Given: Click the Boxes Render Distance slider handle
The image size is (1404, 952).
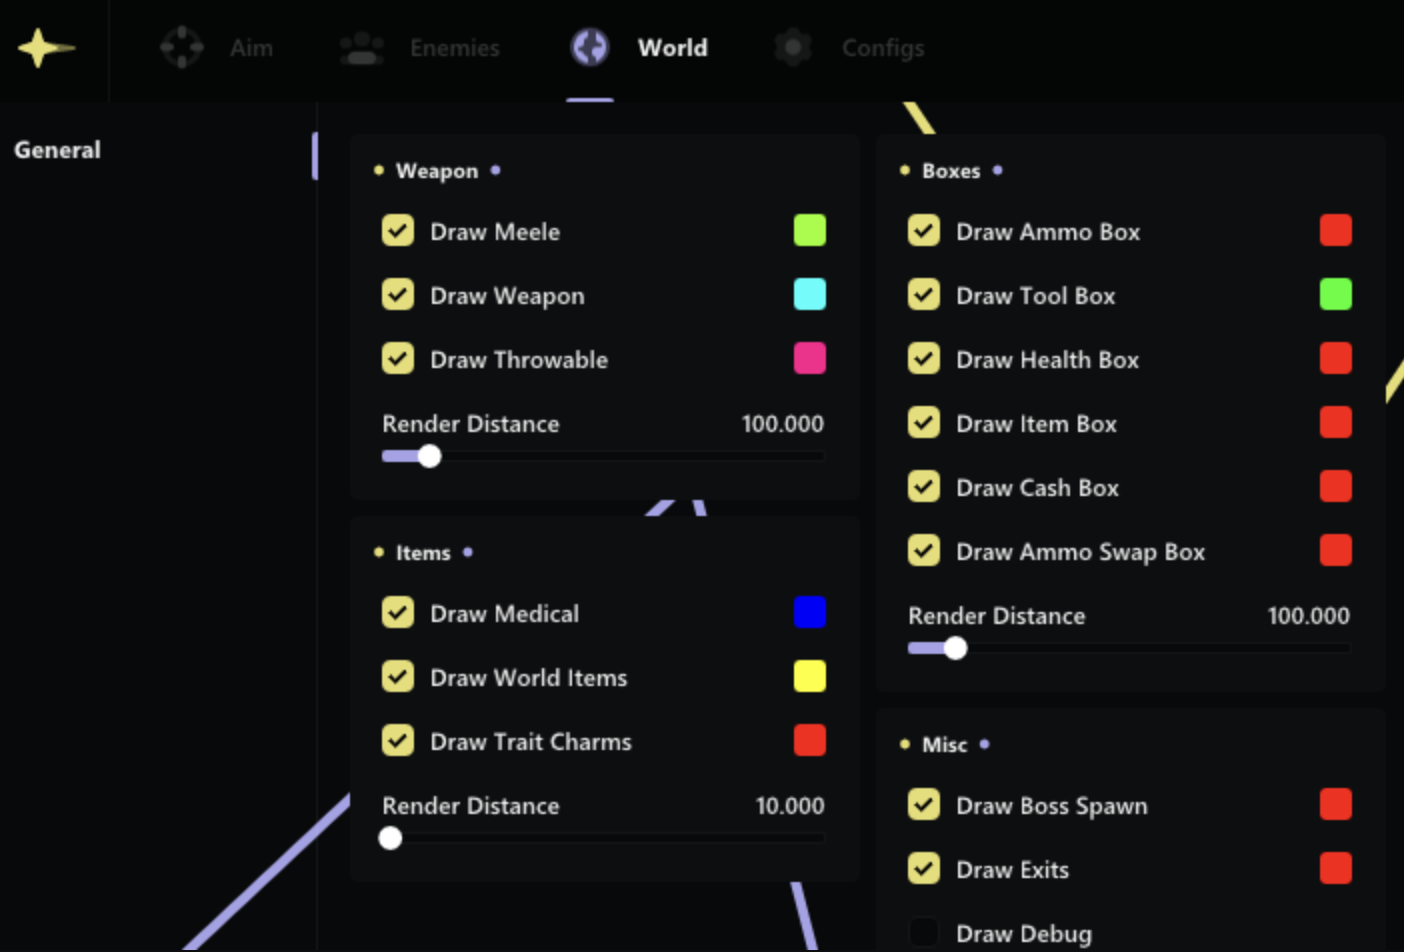Looking at the screenshot, I should (955, 648).
